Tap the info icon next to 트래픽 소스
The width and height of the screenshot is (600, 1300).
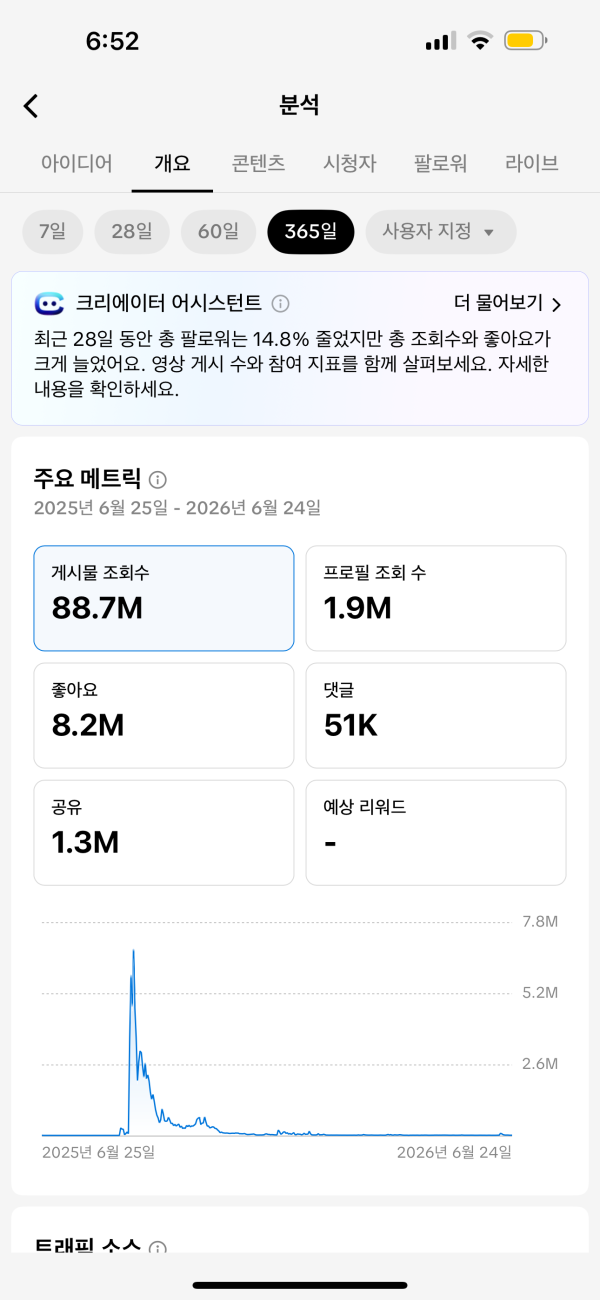(157, 1249)
